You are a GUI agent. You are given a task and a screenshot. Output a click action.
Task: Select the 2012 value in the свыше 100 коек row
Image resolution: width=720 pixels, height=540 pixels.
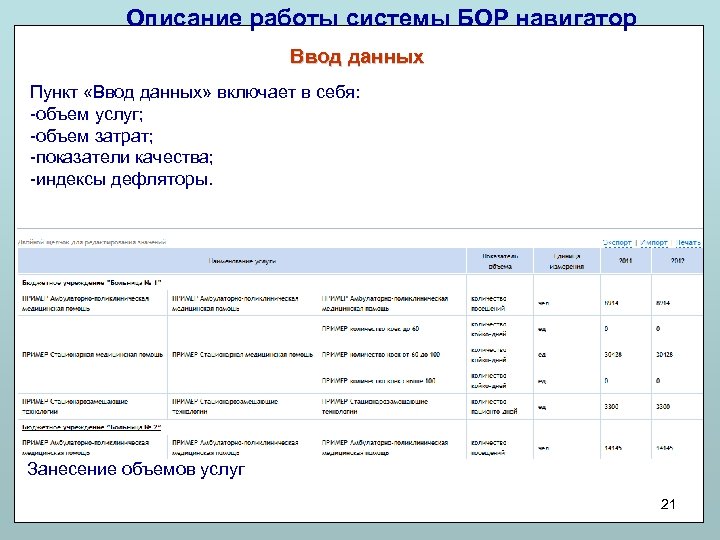click(x=658, y=381)
